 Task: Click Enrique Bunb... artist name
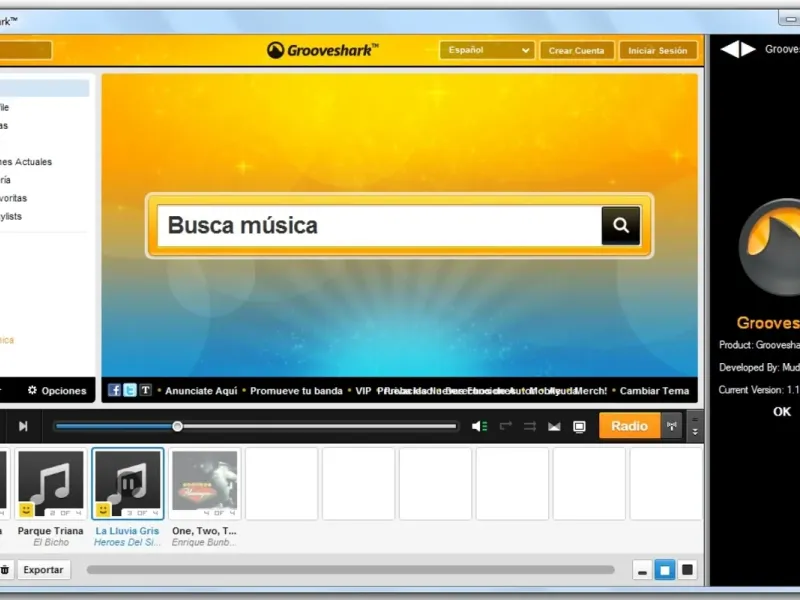point(204,542)
